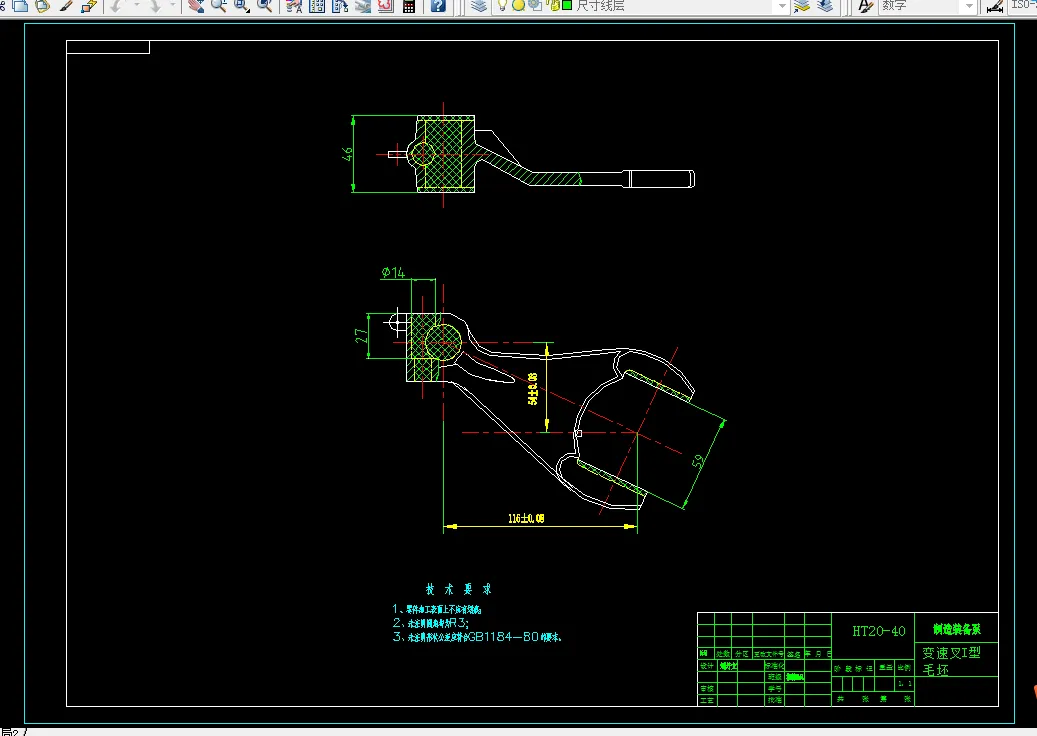Open the ISO dimension style combo box

1022,6
